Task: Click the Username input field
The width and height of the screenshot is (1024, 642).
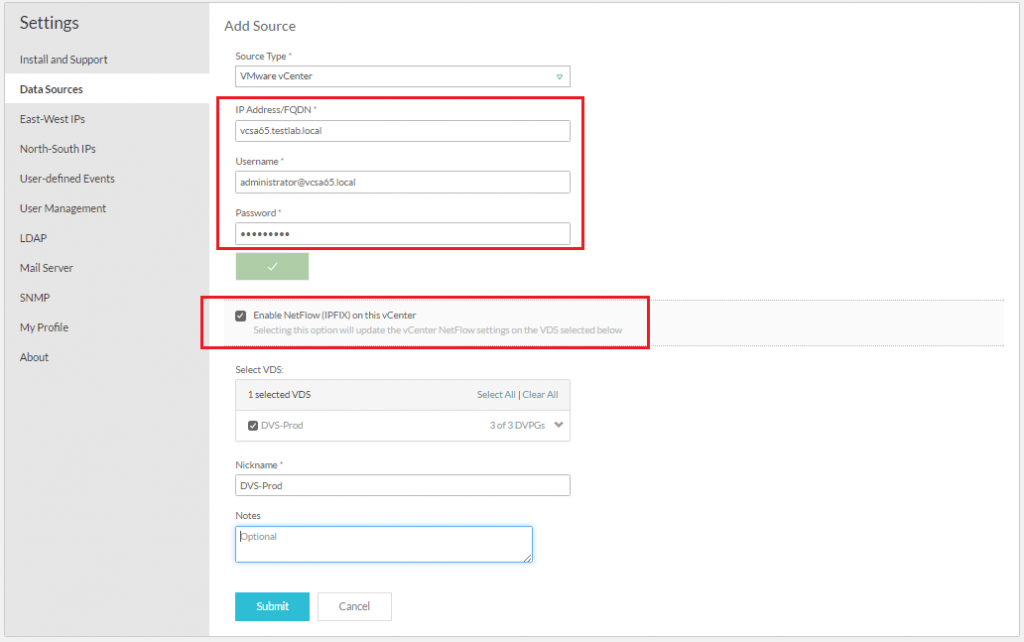Action: tap(402, 182)
